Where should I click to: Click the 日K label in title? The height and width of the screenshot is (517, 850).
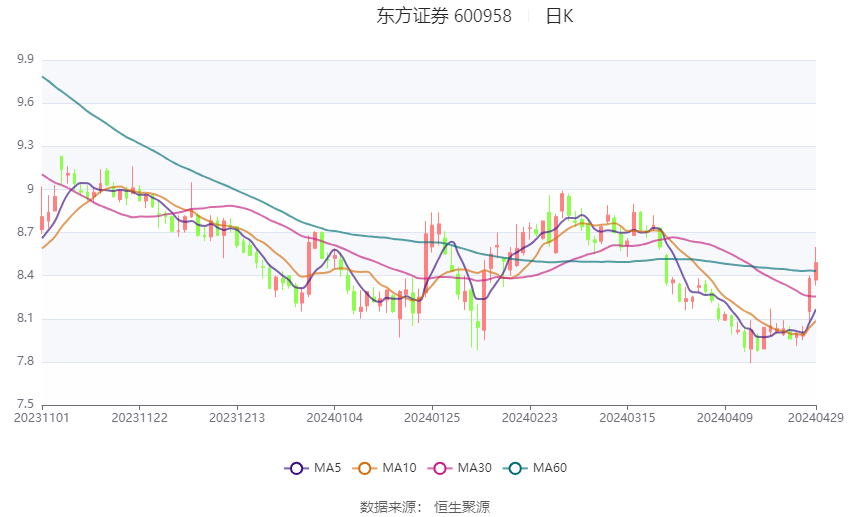[x=559, y=16]
